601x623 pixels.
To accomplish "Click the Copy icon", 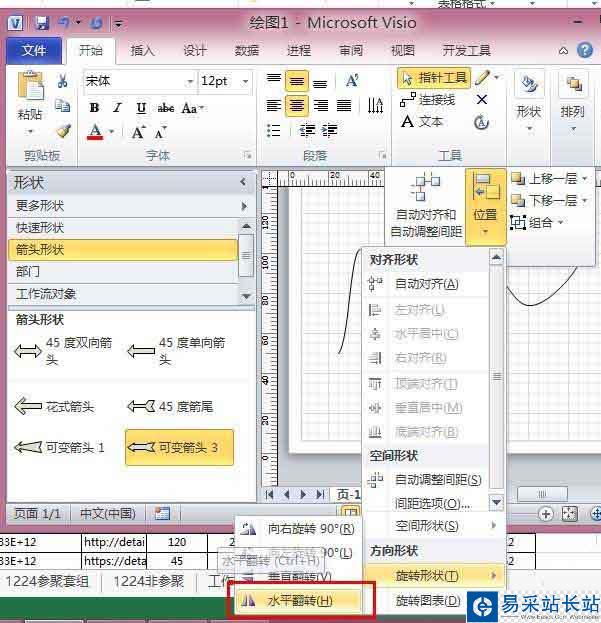I will click(62, 105).
